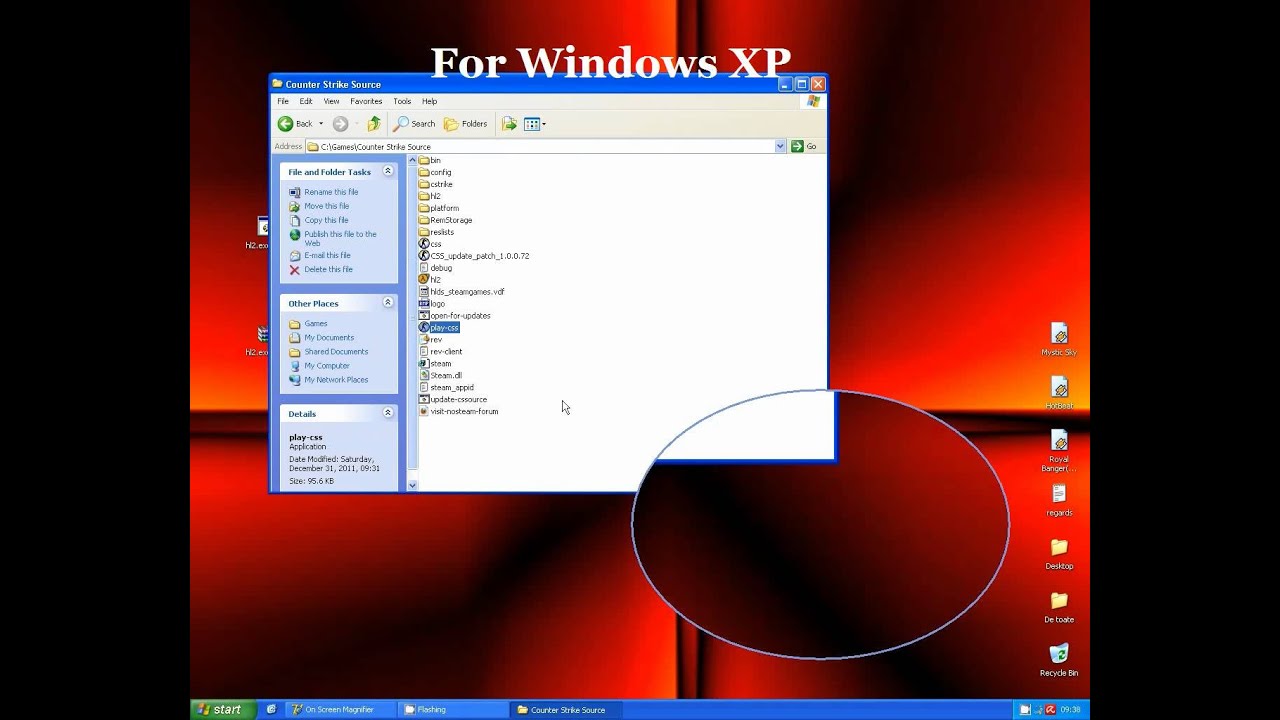The width and height of the screenshot is (1280, 720).
Task: Click the file list scroll-down arrow
Action: tap(412, 485)
